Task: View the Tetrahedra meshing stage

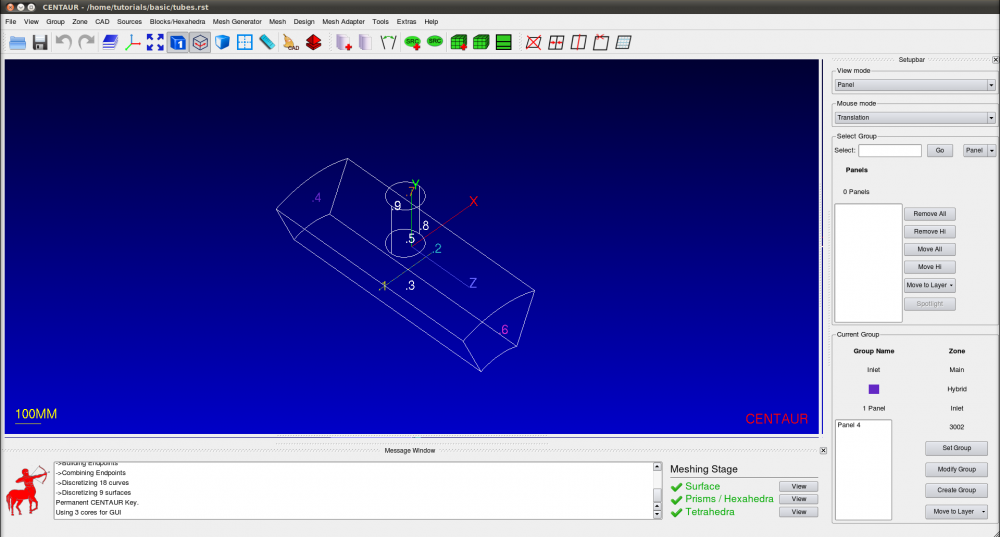Action: (x=798, y=512)
